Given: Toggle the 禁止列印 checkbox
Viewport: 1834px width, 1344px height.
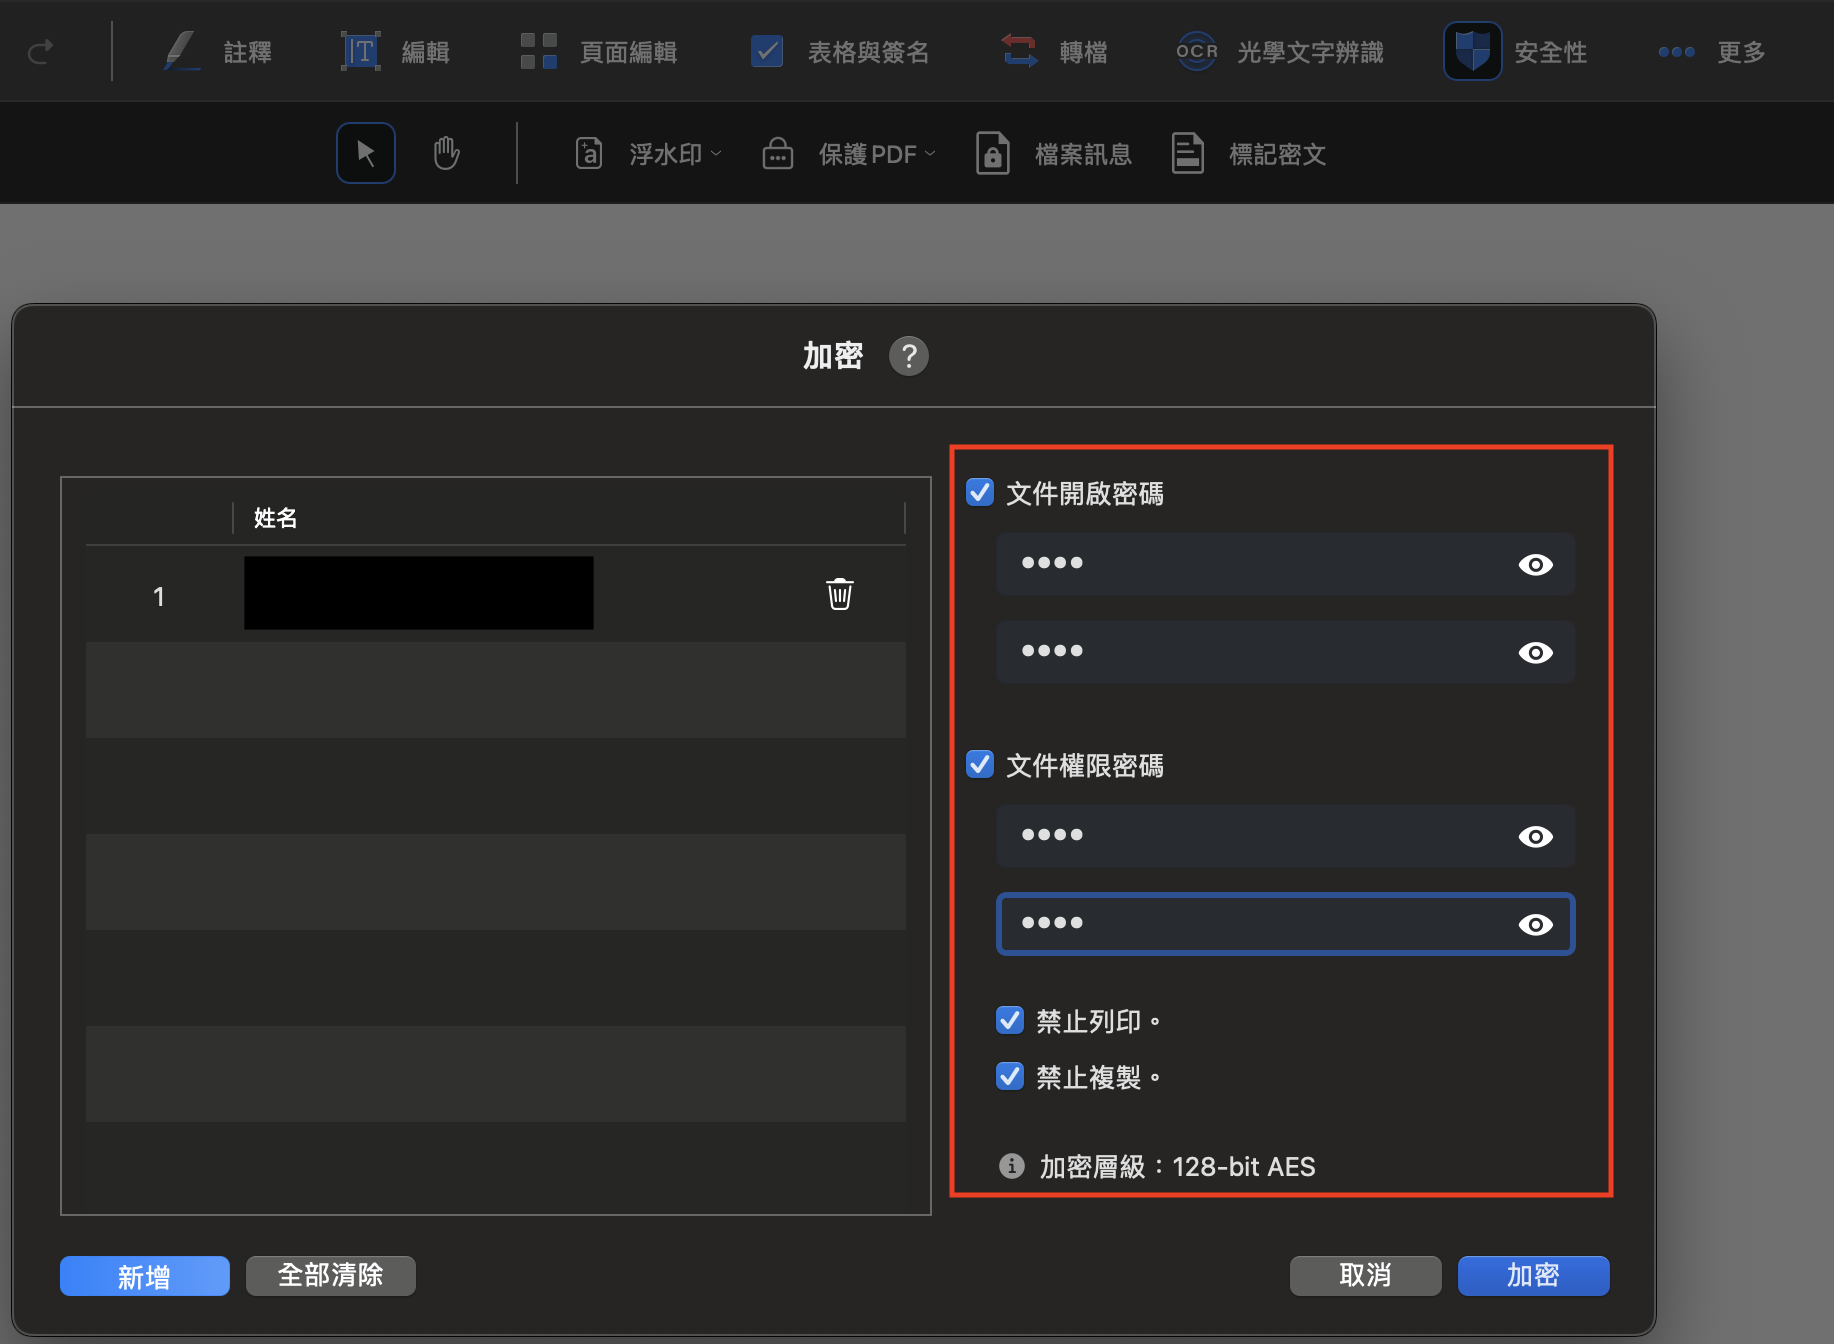Looking at the screenshot, I should (1010, 1020).
